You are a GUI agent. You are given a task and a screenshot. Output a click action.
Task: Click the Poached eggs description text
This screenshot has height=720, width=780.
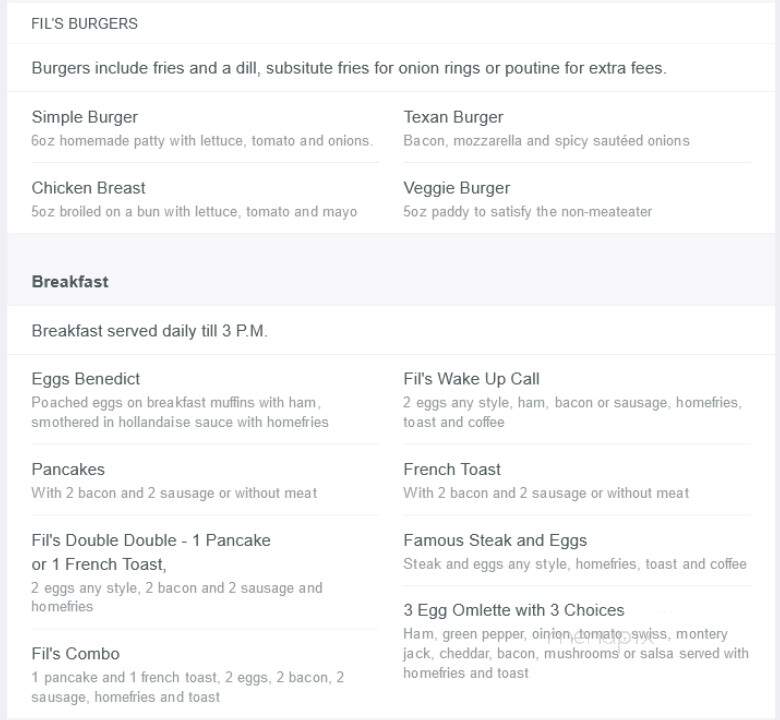[x=180, y=412]
